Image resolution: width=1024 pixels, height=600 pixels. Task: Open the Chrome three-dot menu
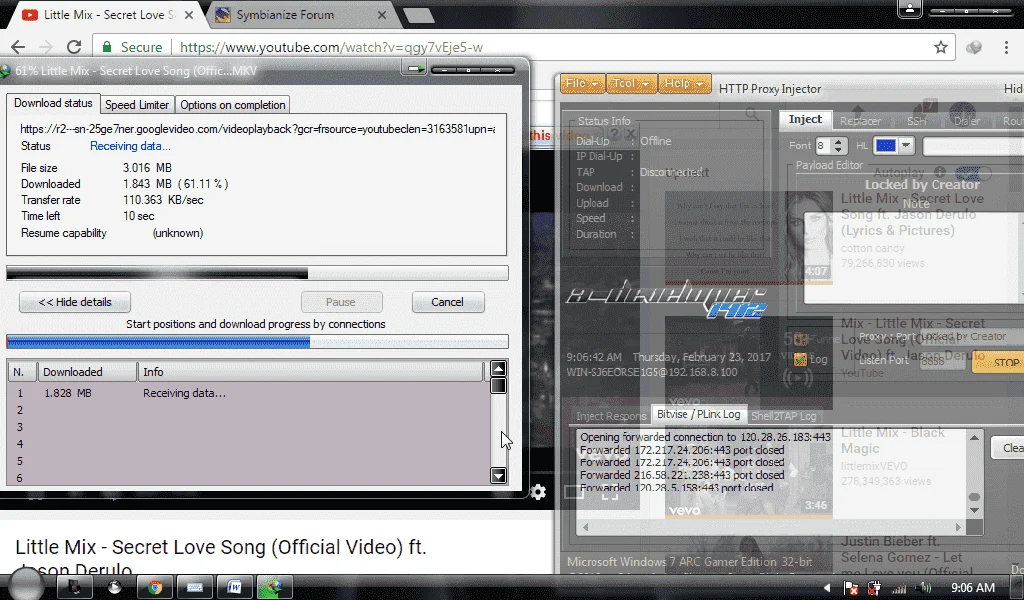[x=1006, y=47]
